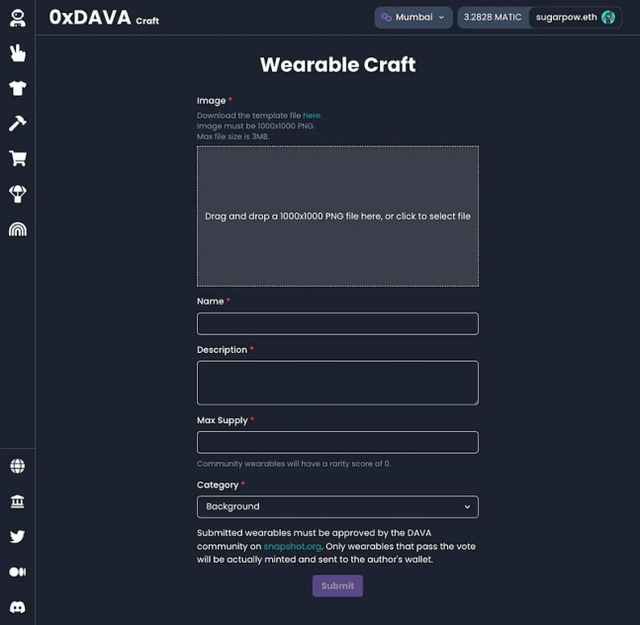The width and height of the screenshot is (640, 625).
Task: Expand the Mumbai network dropdown
Action: click(x=413, y=17)
